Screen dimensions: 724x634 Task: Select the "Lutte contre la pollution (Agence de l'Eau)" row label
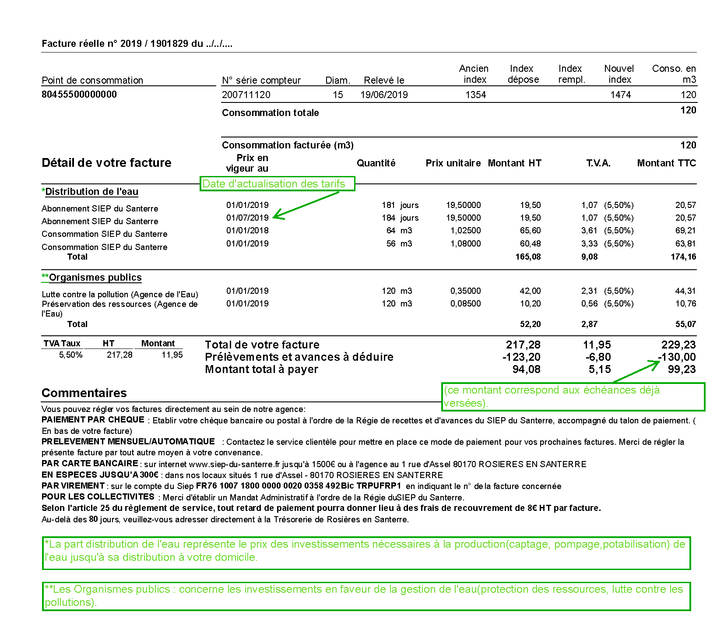click(x=120, y=294)
